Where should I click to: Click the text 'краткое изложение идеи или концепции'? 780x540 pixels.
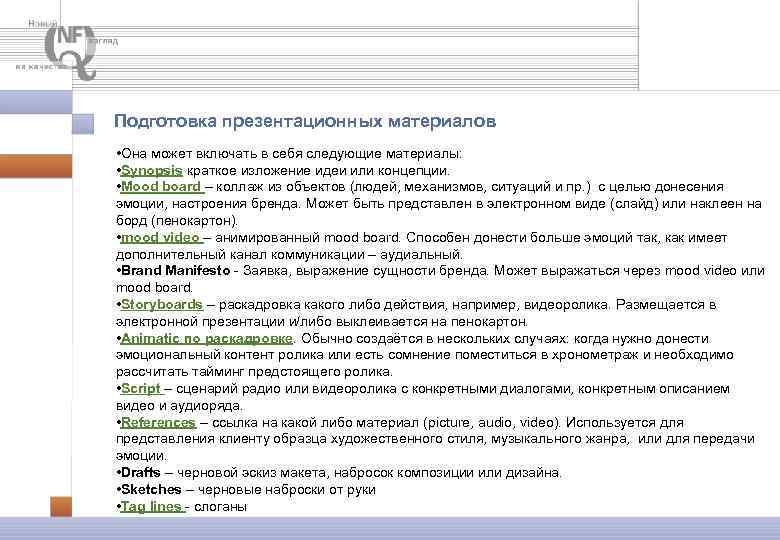coord(318,171)
